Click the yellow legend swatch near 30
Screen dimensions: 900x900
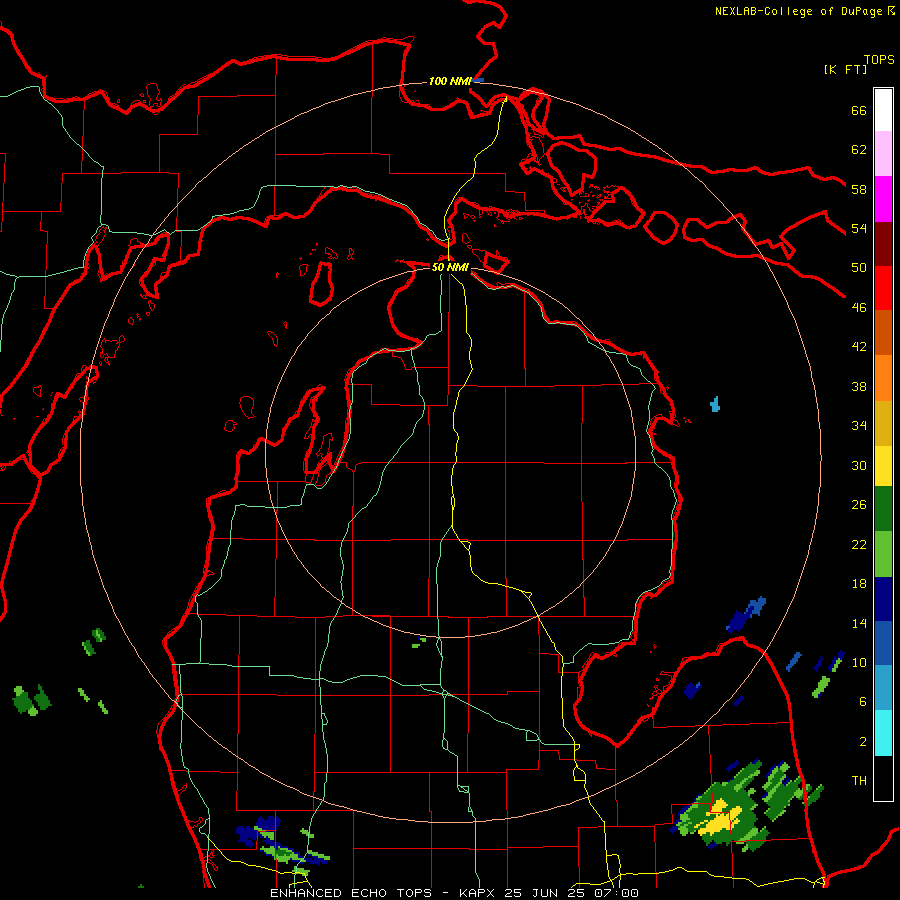pyautogui.click(x=883, y=465)
